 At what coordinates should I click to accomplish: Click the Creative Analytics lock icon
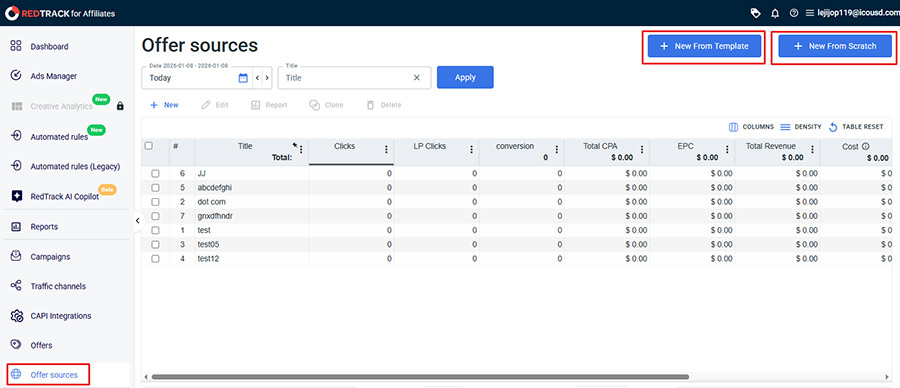pos(120,106)
